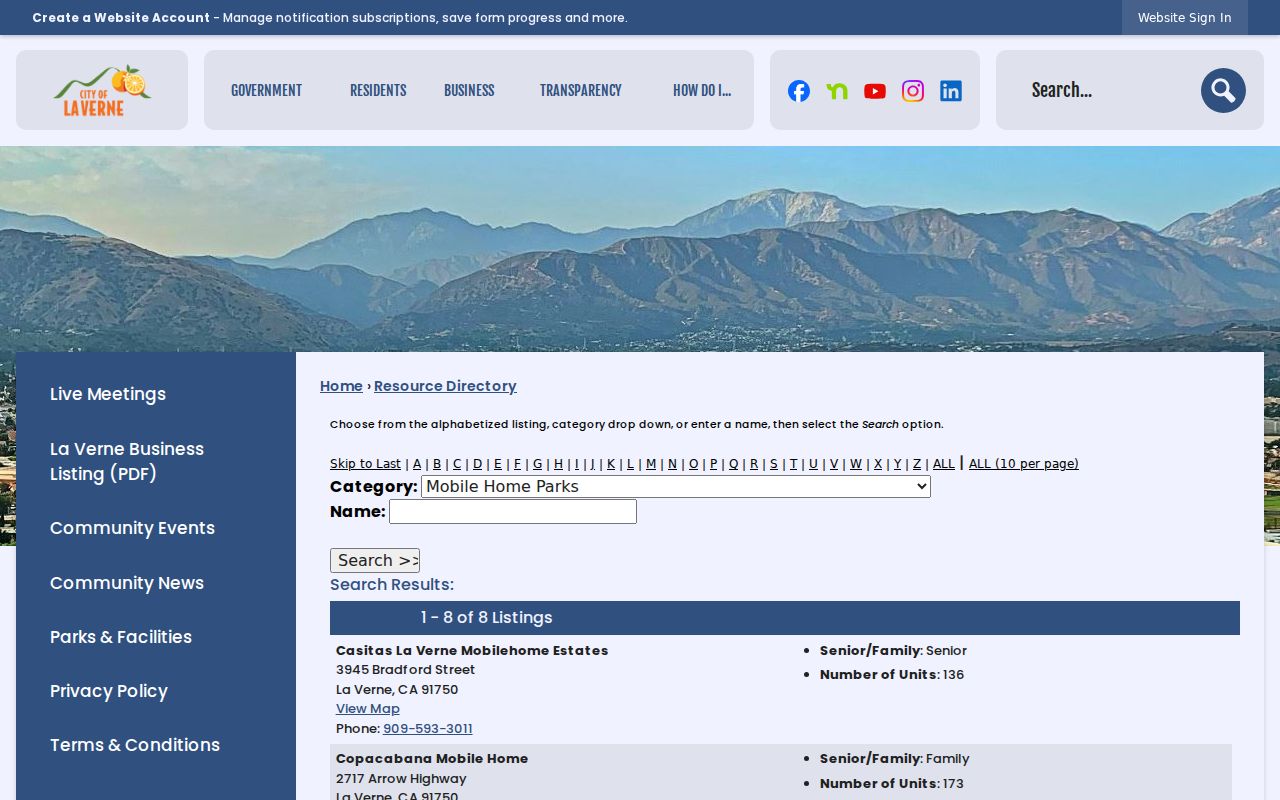Open the City of La Verne home logo
The width and height of the screenshot is (1280, 800).
102,90
